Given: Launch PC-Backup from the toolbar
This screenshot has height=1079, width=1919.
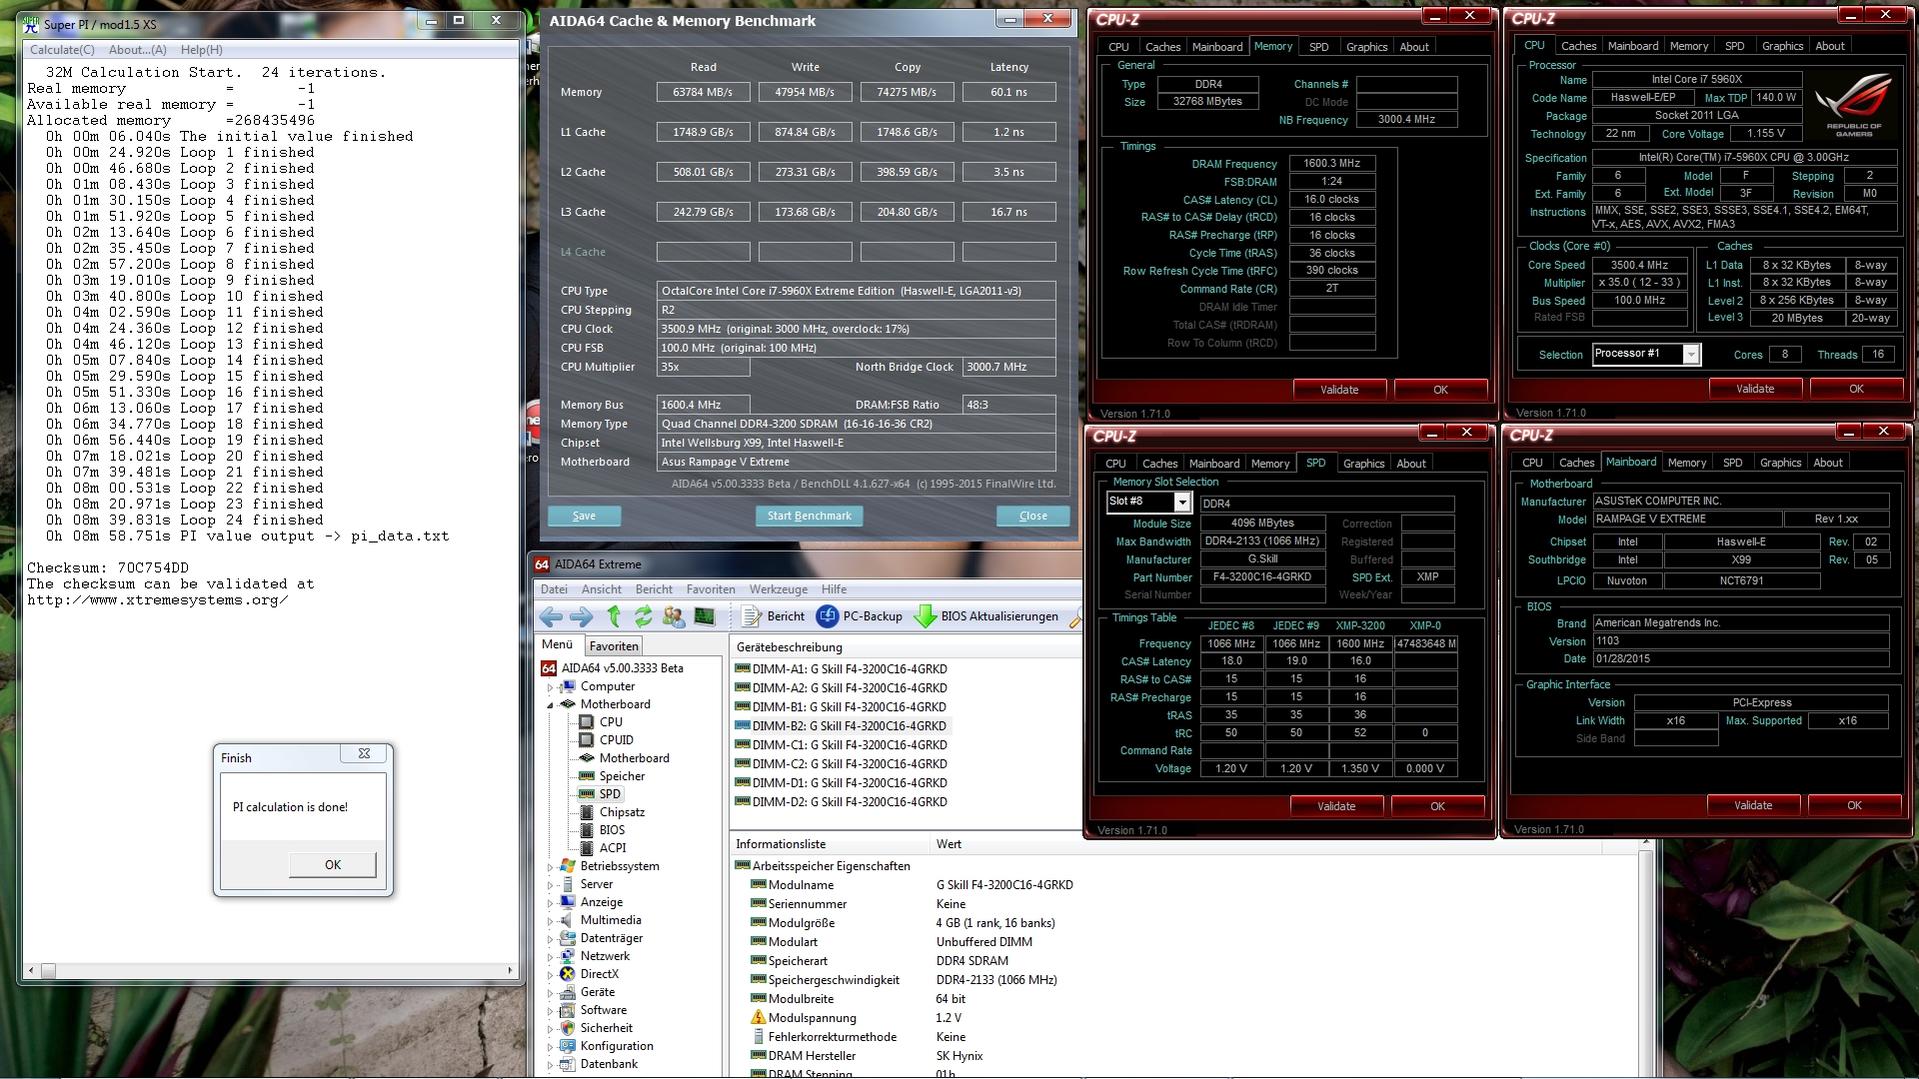Looking at the screenshot, I should point(859,617).
